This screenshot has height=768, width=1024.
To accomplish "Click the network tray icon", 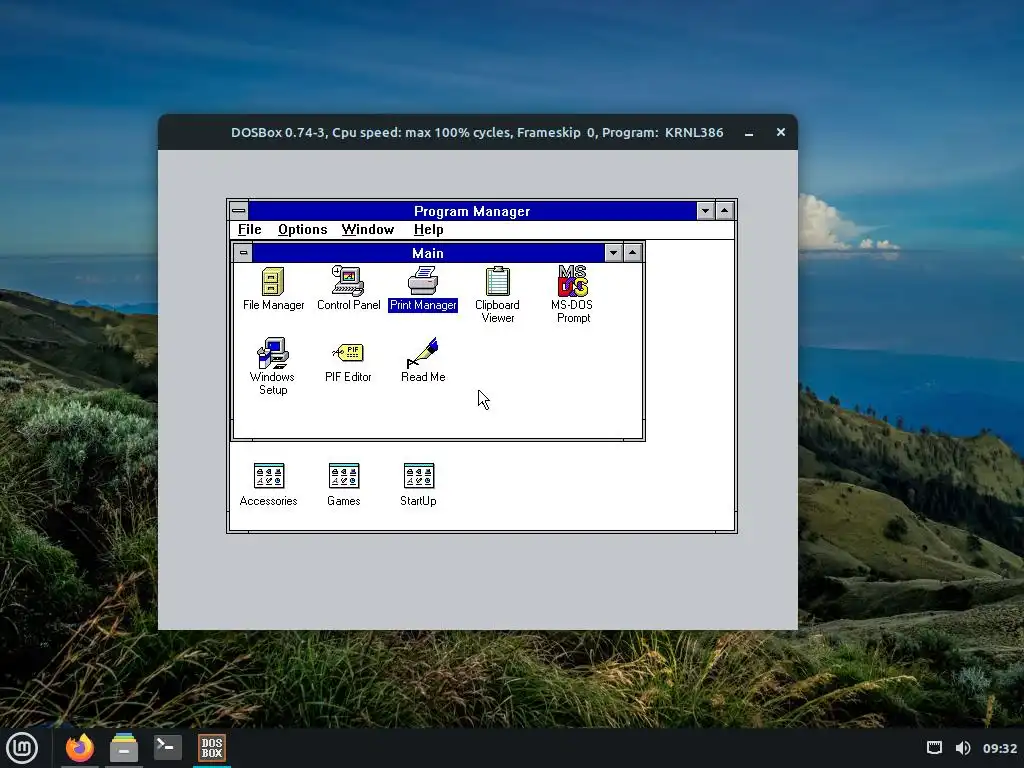I will tap(935, 748).
